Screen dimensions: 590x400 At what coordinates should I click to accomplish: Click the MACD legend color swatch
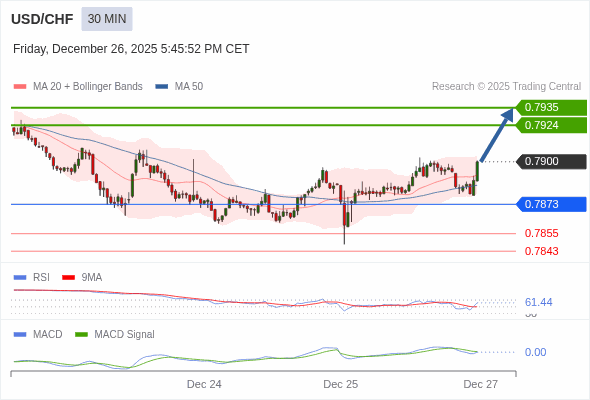pos(20,335)
